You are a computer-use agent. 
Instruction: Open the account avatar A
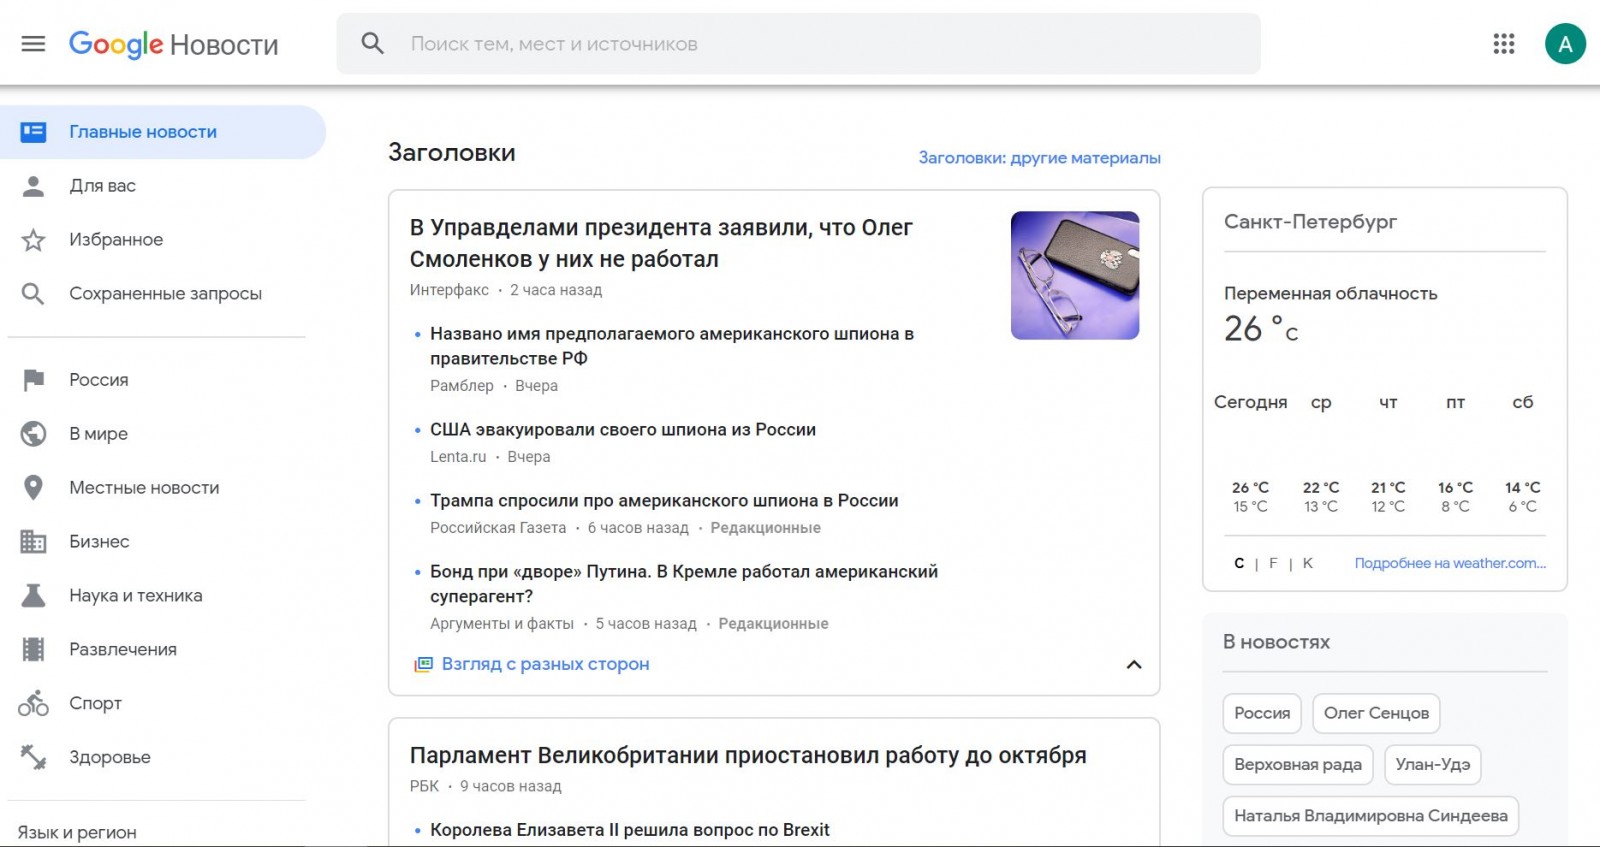(1565, 44)
